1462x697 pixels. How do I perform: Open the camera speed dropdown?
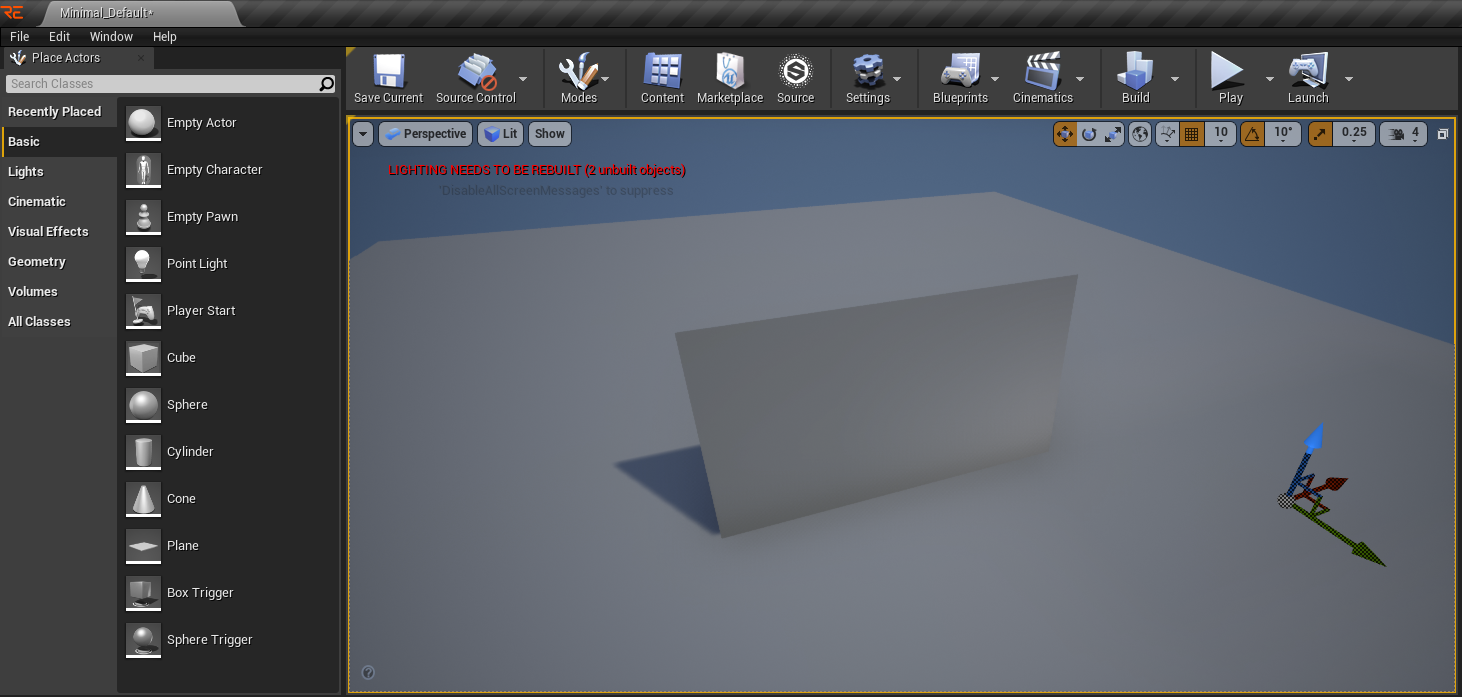click(x=1404, y=134)
